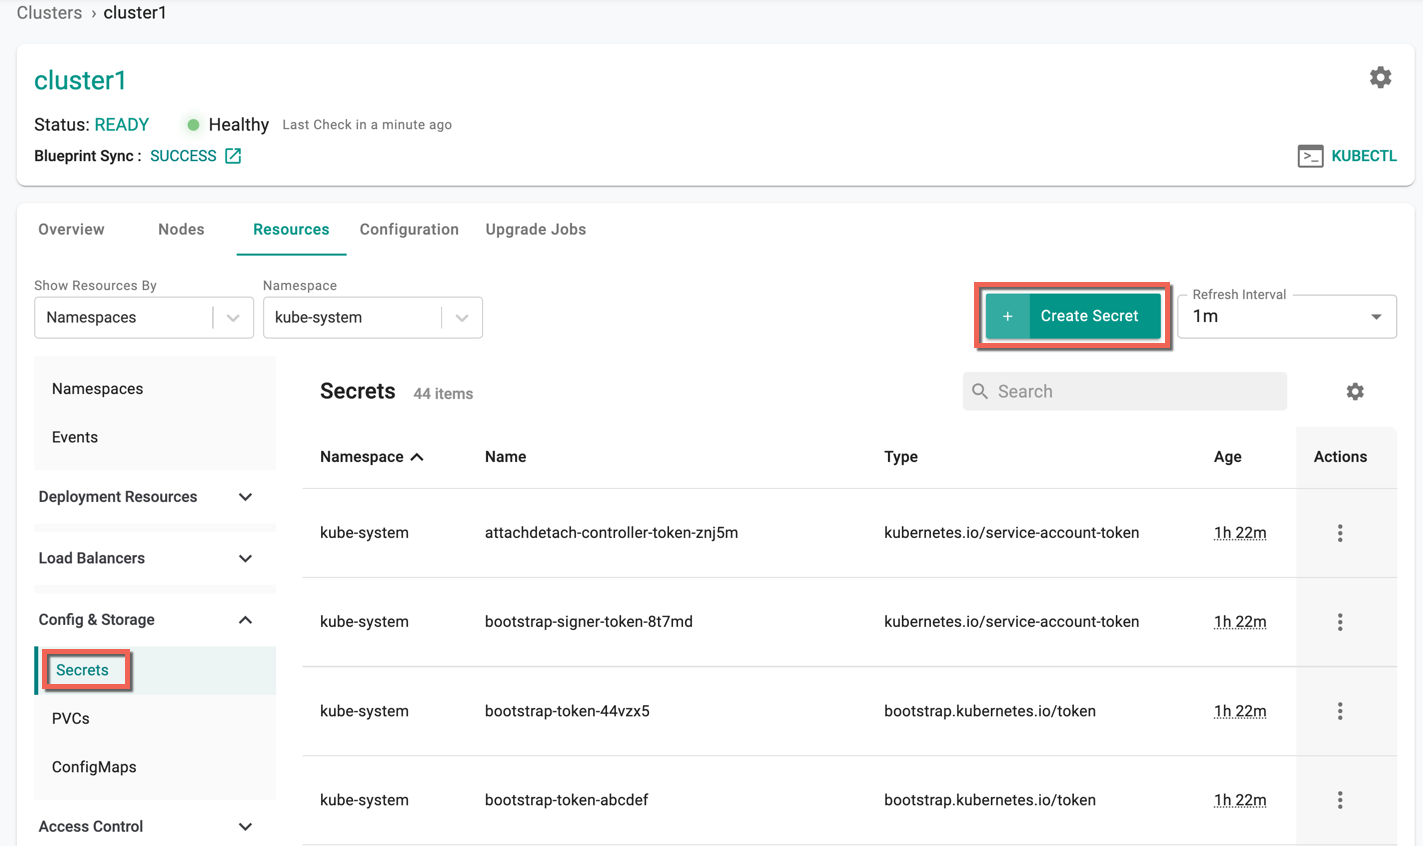Image resolution: width=1423 pixels, height=846 pixels.
Task: Open Blueprint Sync external link icon
Action: 233,156
